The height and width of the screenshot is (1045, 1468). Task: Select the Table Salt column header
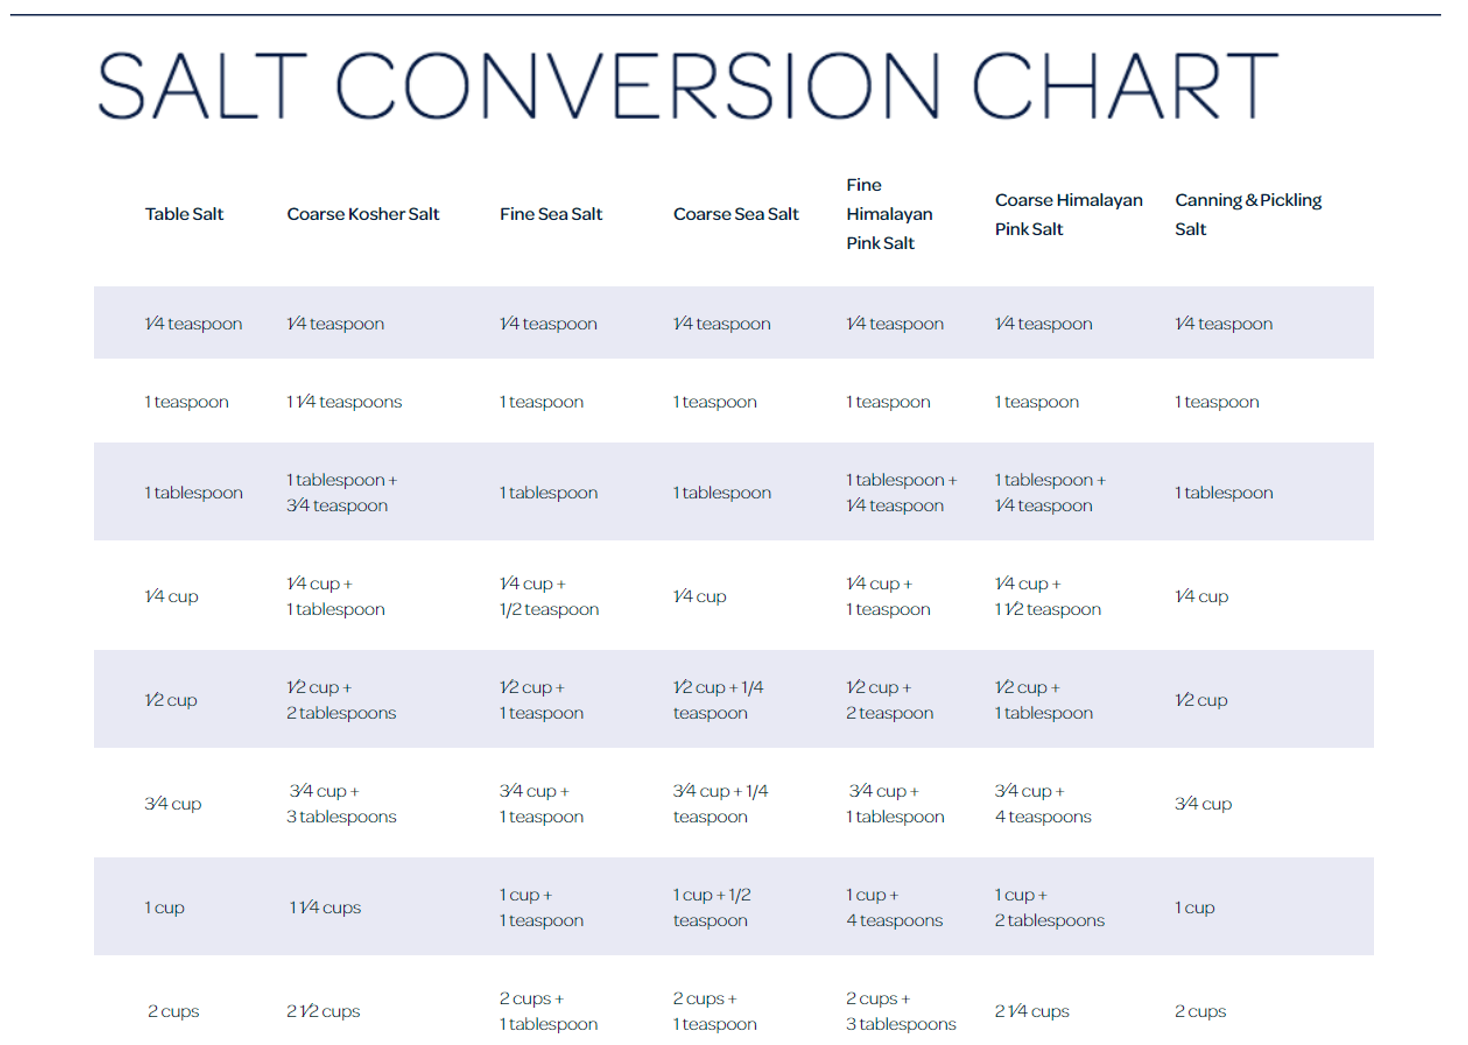(184, 214)
